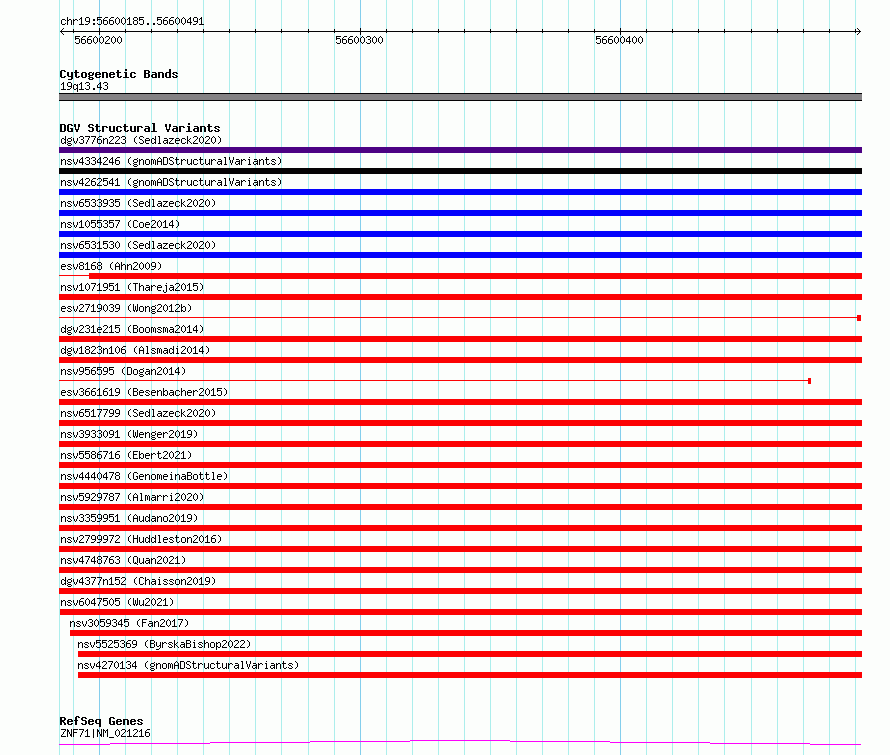Click nsv5586716 (Ebert2021) label

click(x=126, y=455)
